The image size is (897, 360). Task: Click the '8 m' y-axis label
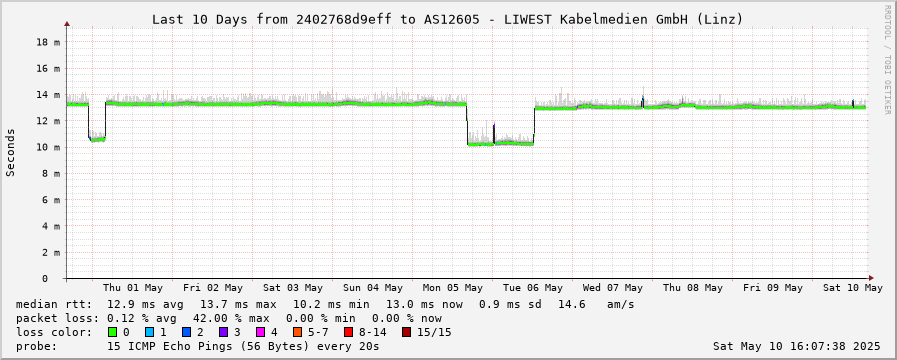[x=51, y=173]
